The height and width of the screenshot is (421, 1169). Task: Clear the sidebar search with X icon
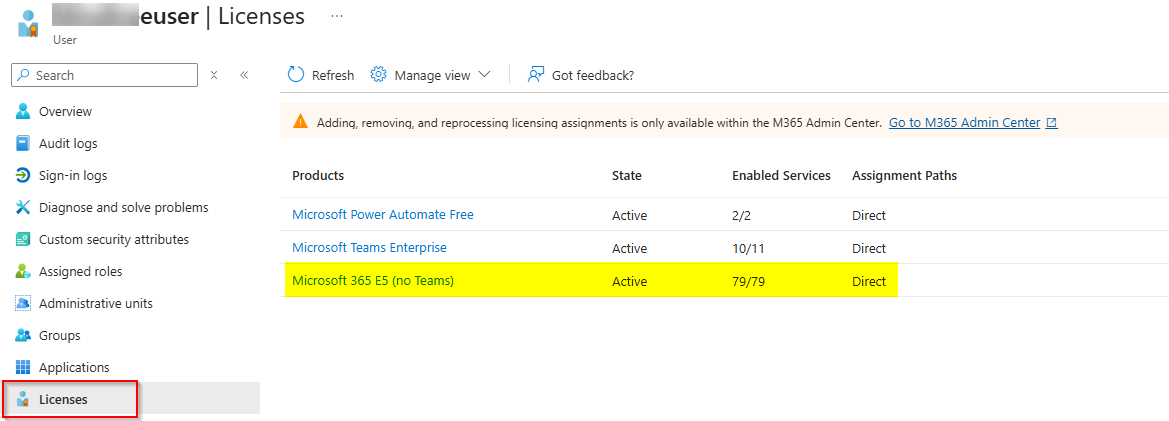(214, 75)
